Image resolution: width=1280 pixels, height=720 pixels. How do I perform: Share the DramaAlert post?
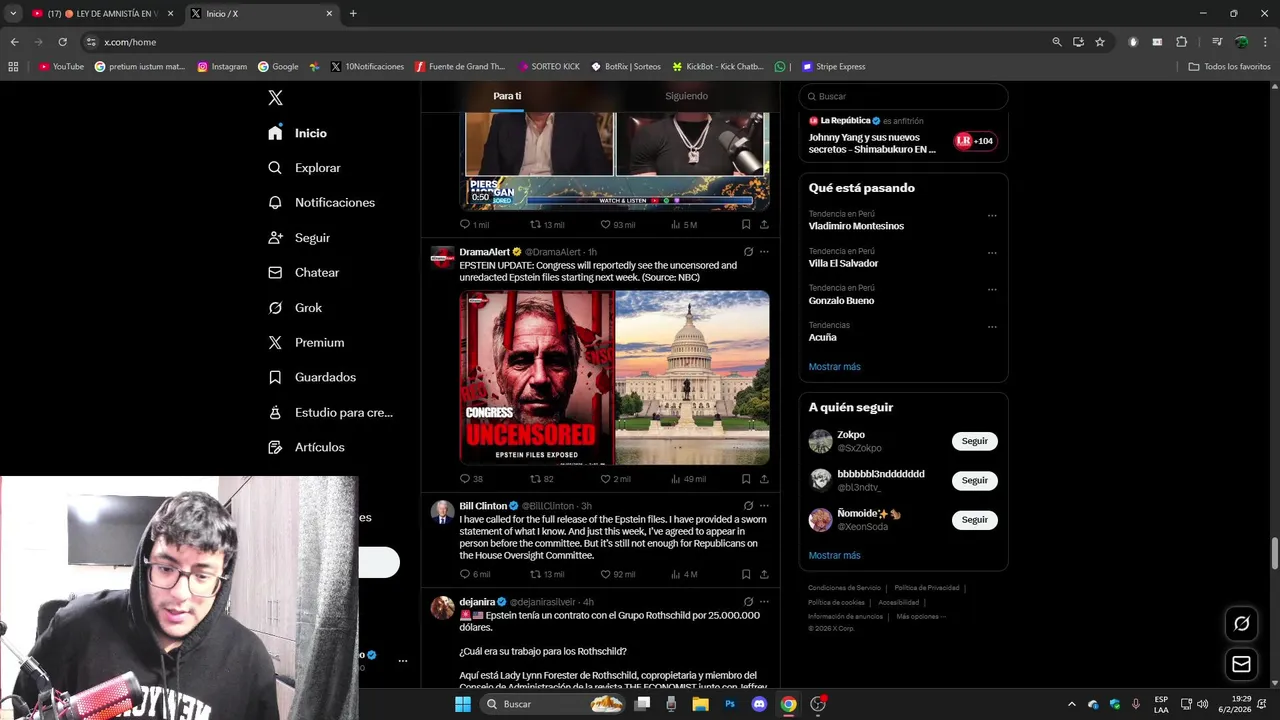(764, 479)
